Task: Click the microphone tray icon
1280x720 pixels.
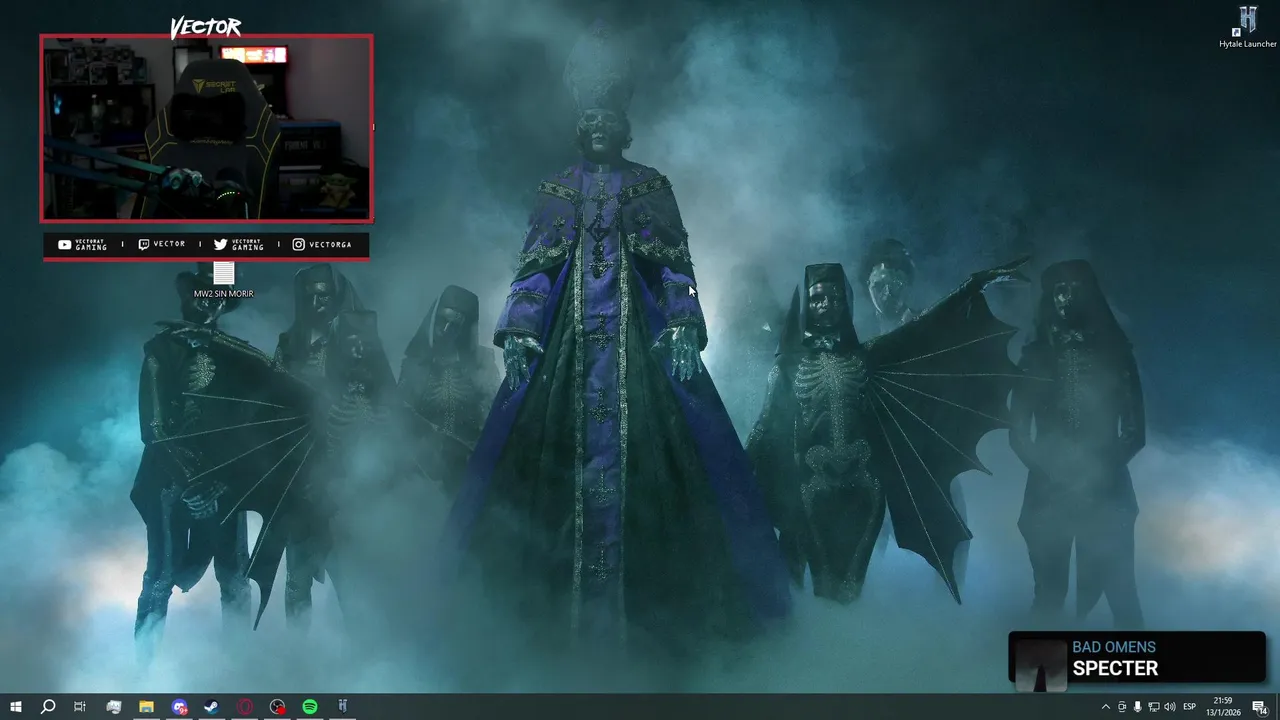Action: pyautogui.click(x=1137, y=707)
